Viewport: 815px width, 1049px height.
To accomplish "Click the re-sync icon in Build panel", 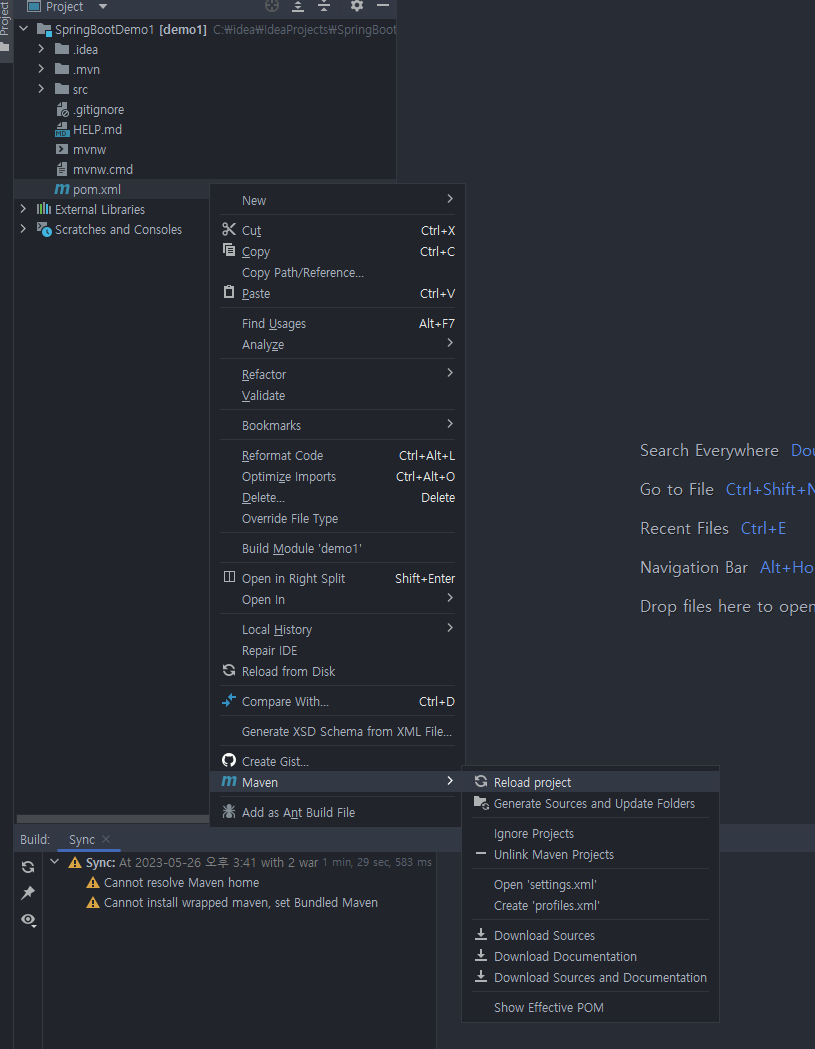I will 28,867.
